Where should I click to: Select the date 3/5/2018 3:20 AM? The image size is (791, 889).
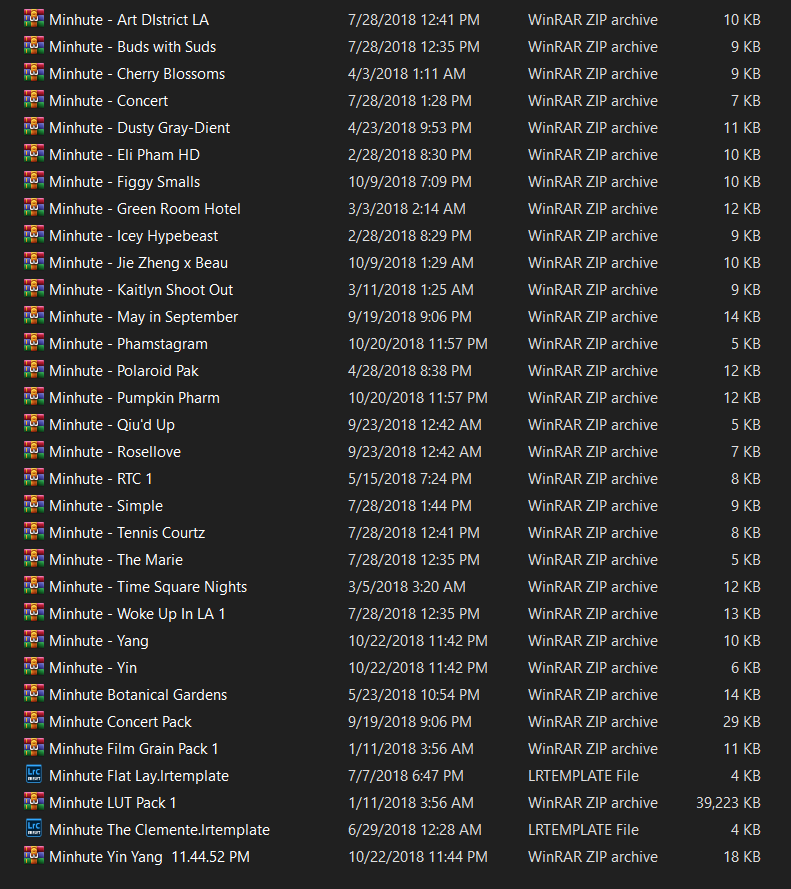[x=407, y=587]
